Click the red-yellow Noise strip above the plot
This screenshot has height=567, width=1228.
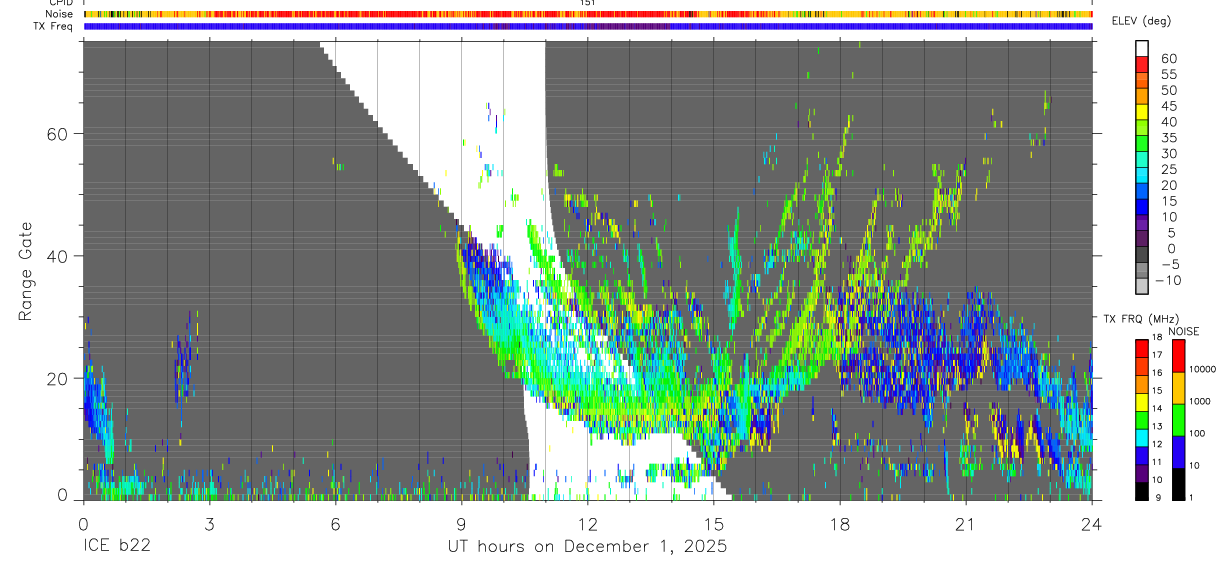pos(587,14)
